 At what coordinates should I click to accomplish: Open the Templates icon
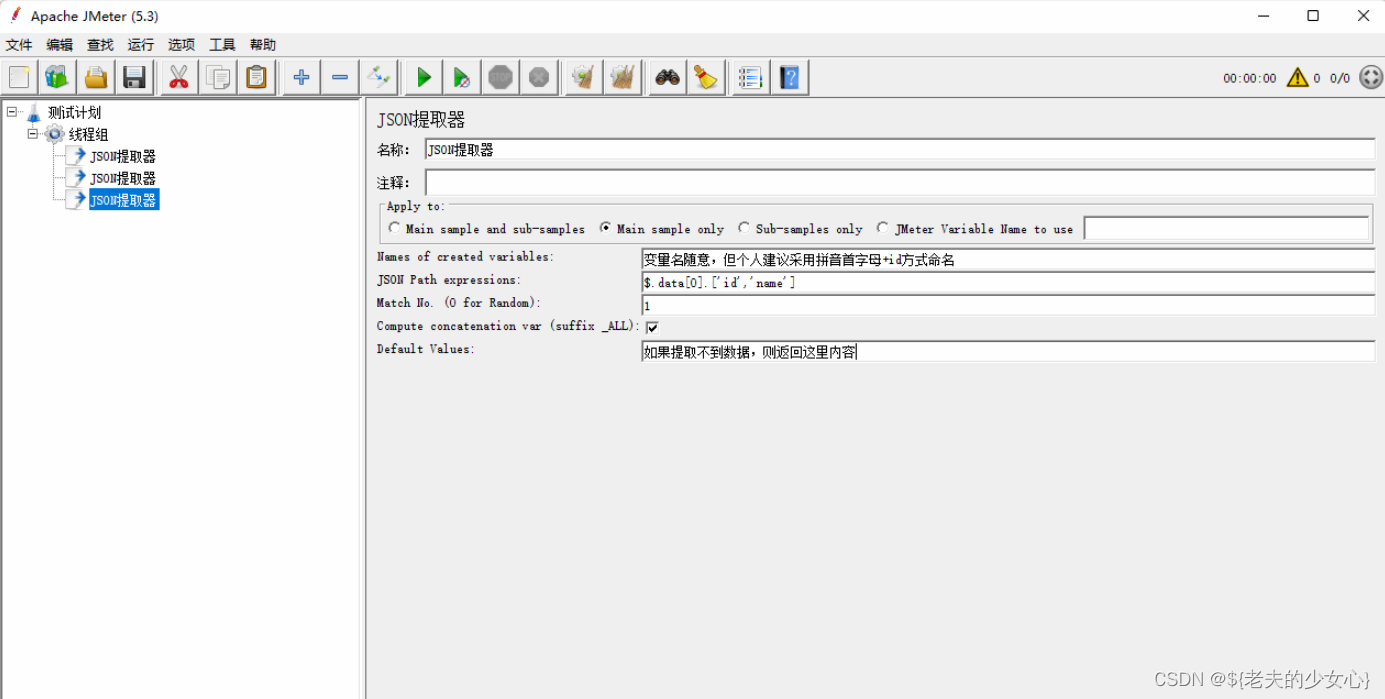[x=56, y=77]
